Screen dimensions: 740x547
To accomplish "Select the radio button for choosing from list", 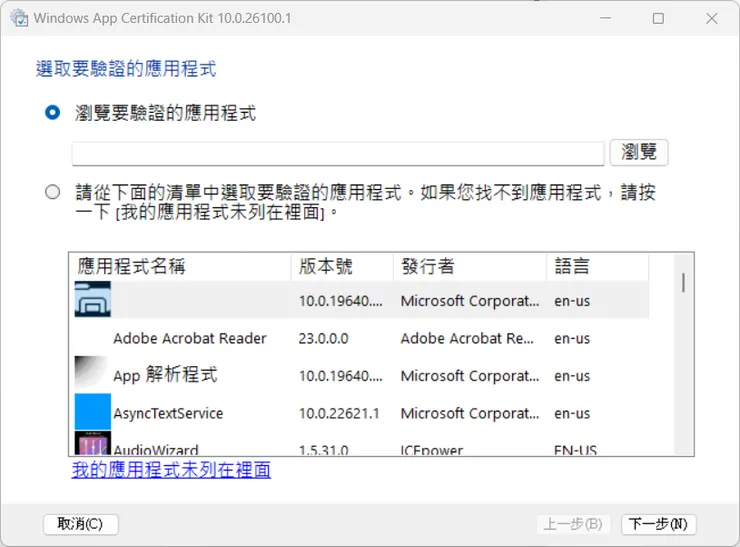I will 52,192.
